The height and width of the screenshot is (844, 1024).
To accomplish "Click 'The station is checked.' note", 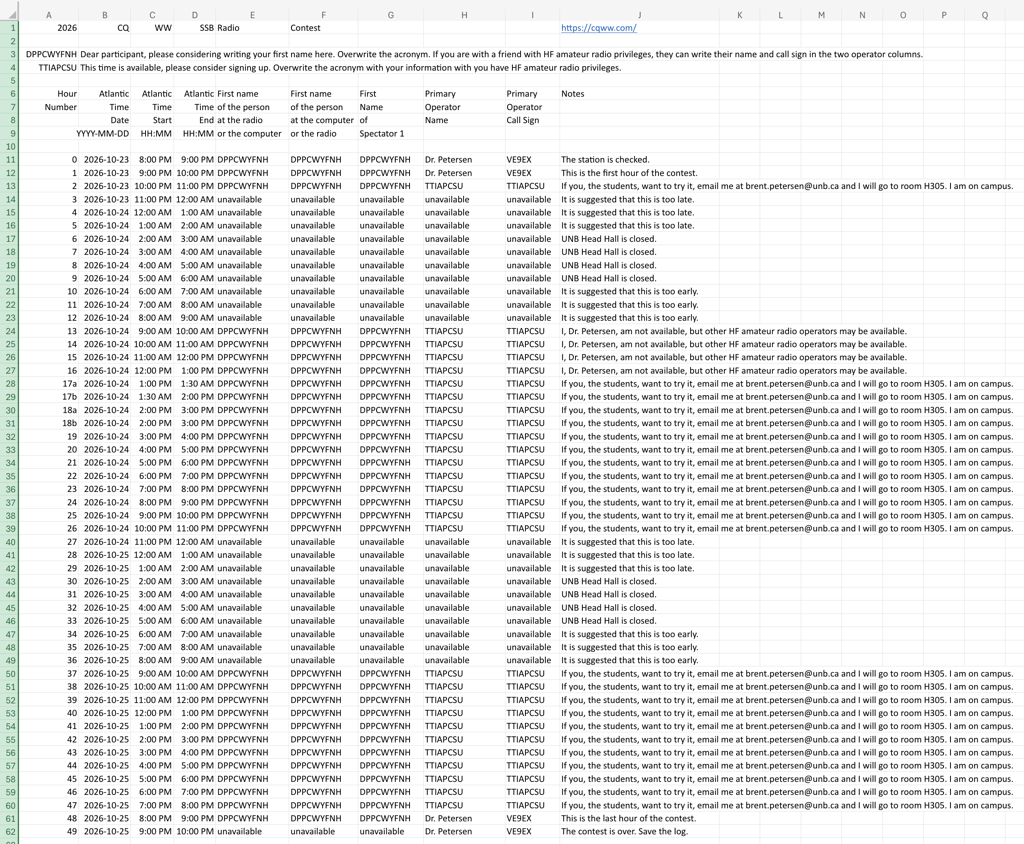I will point(605,160).
